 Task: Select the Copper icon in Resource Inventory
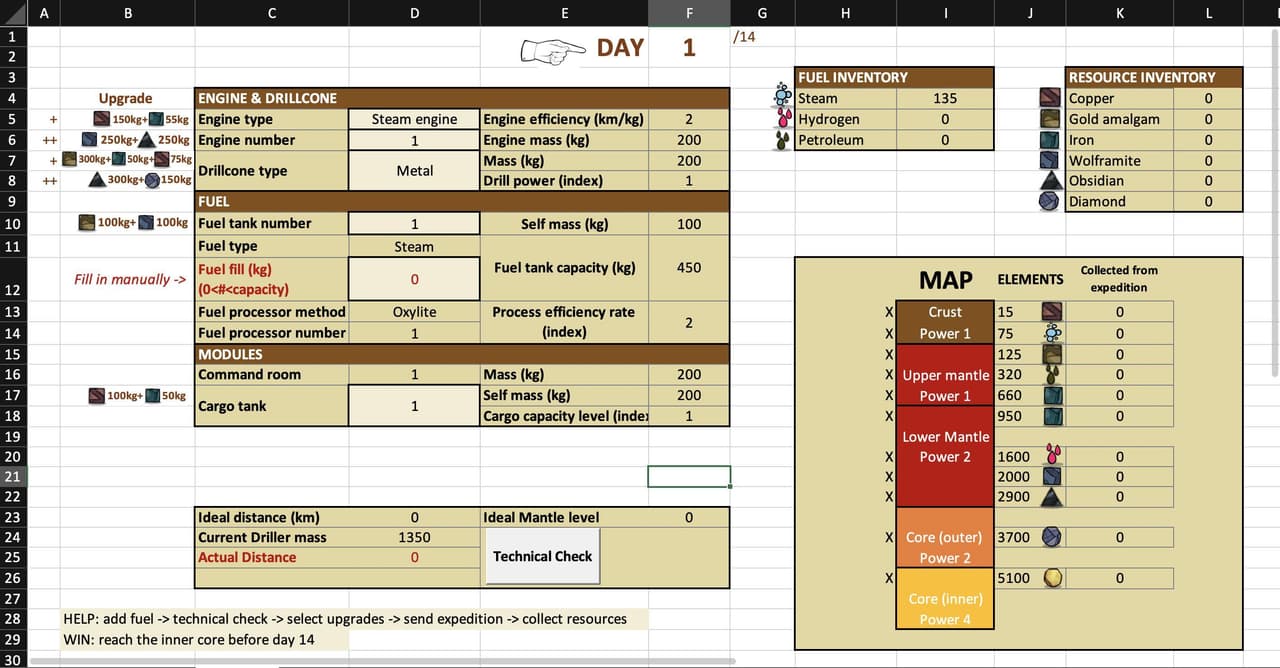1052,98
